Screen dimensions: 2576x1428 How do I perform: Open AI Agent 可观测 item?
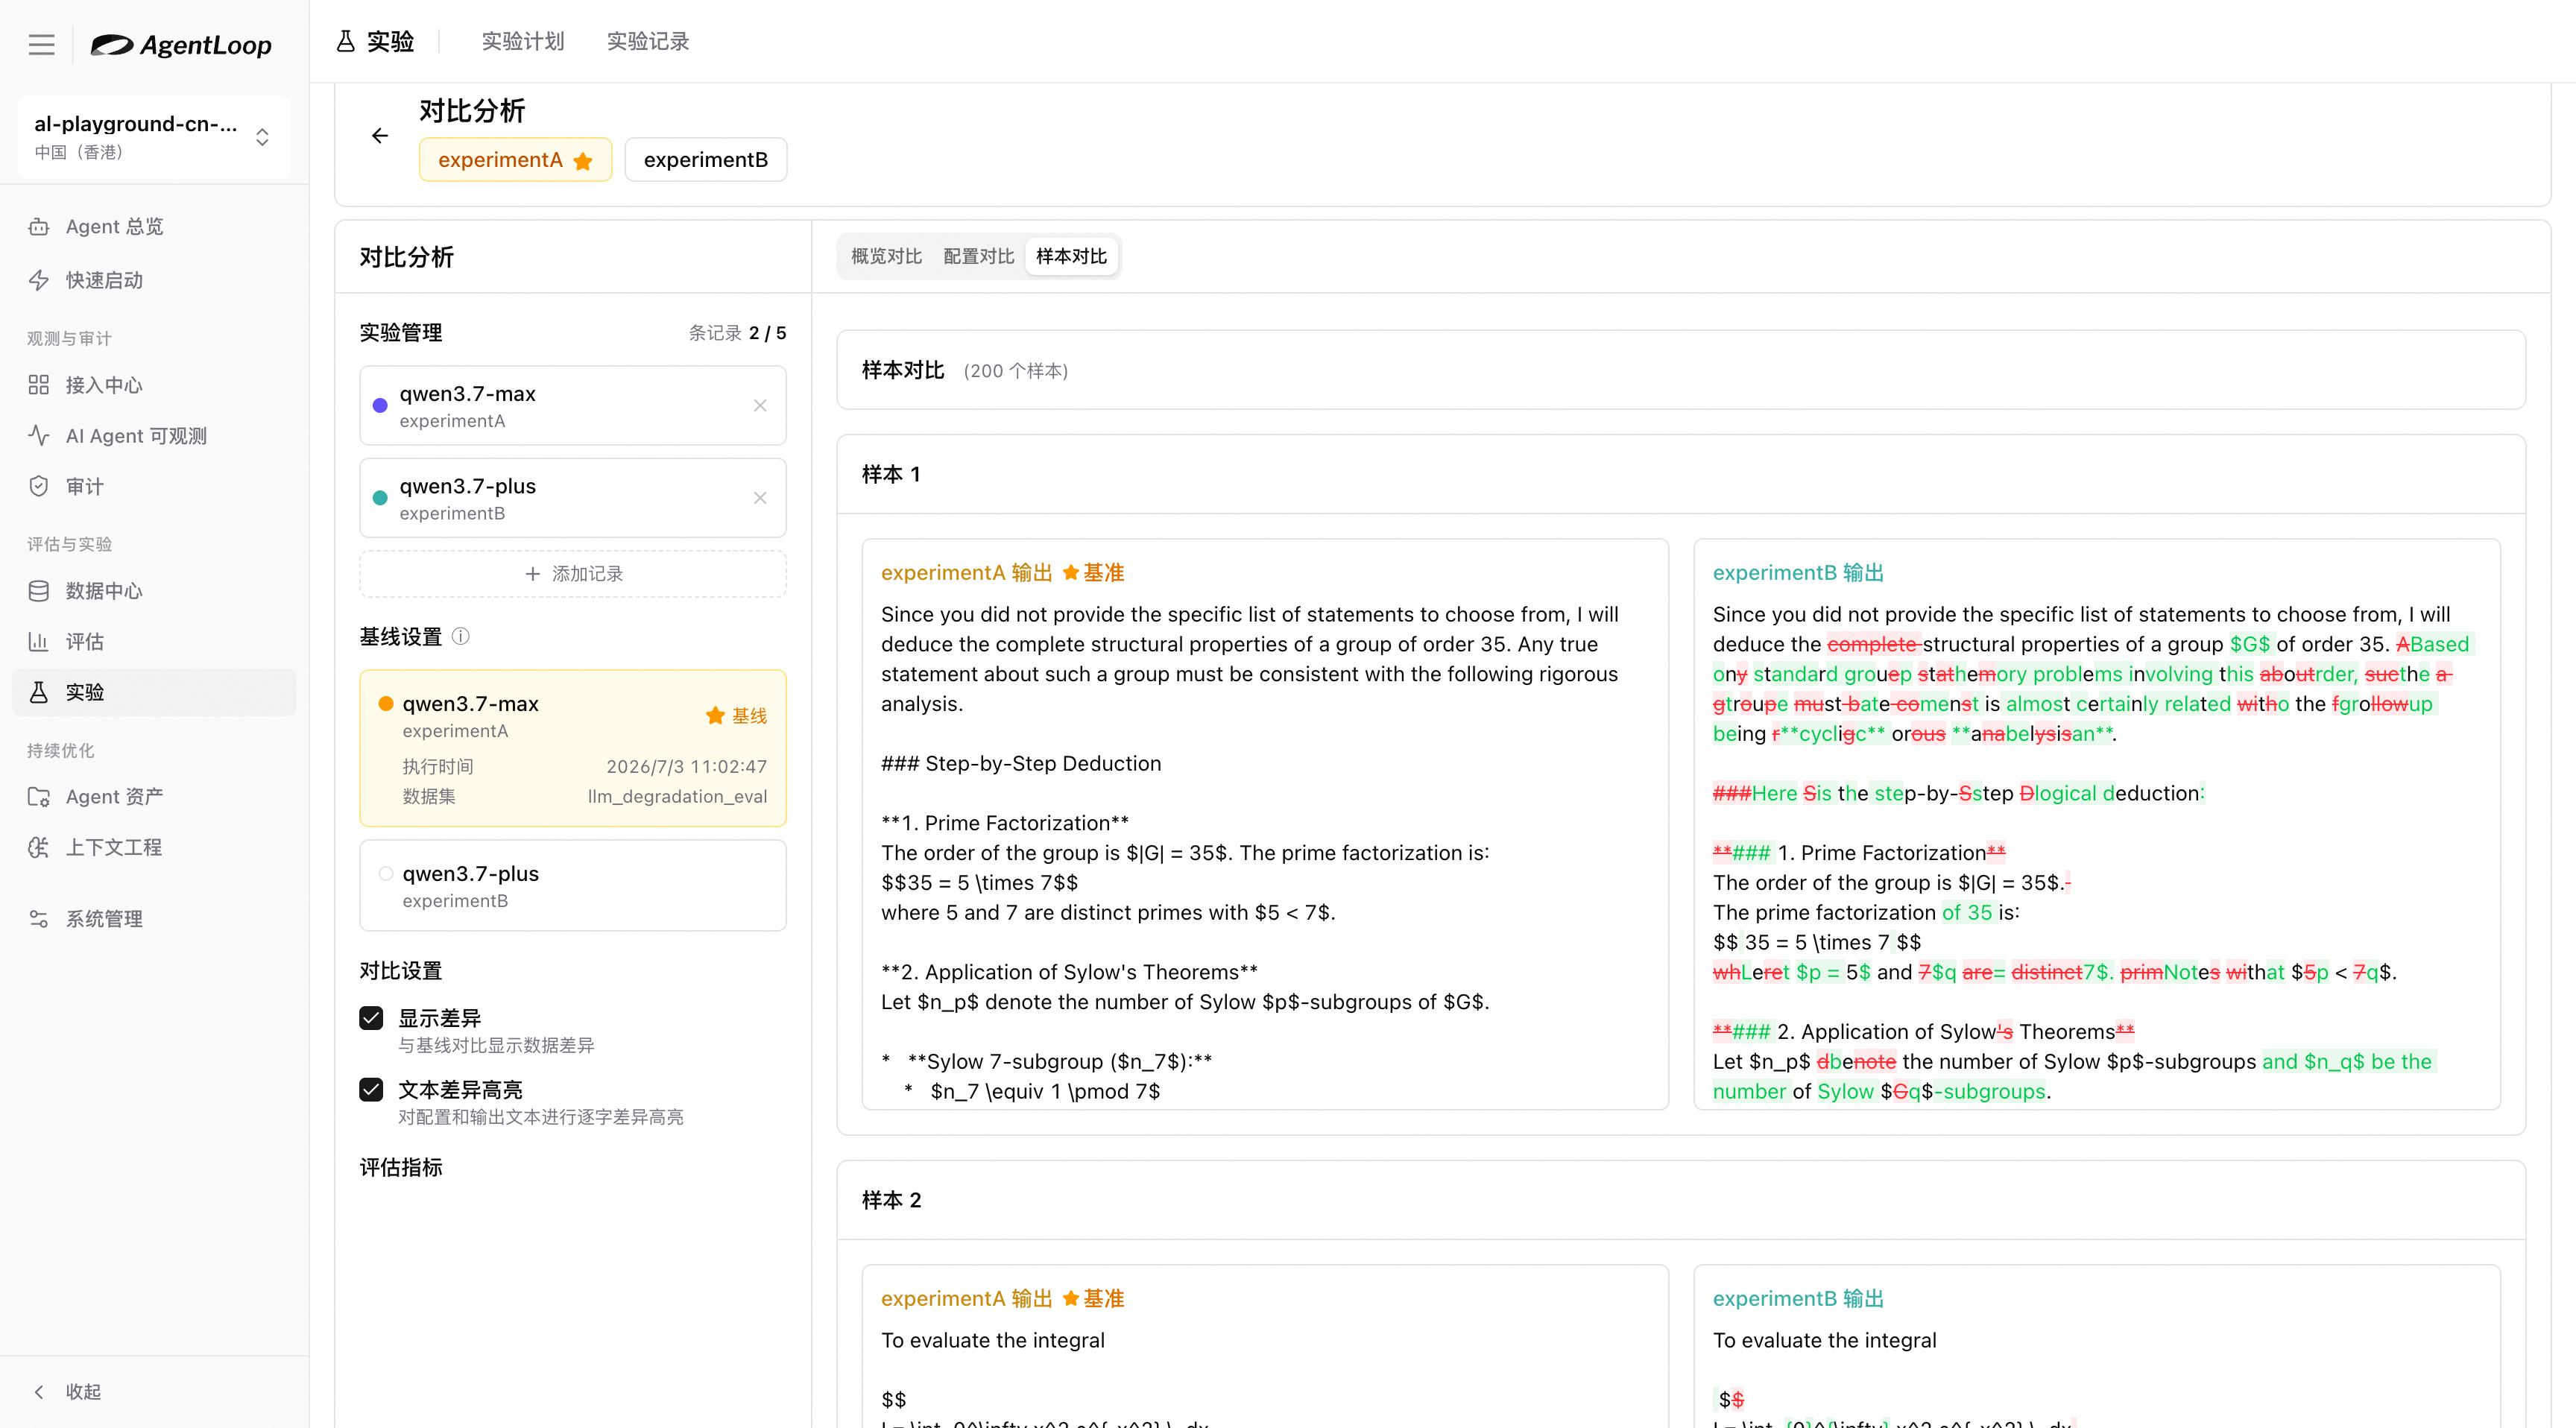154,436
